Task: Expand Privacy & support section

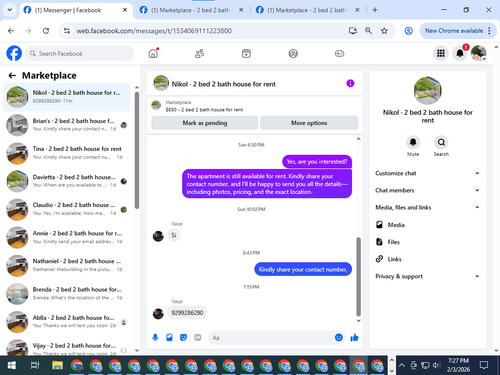Action: click(427, 276)
